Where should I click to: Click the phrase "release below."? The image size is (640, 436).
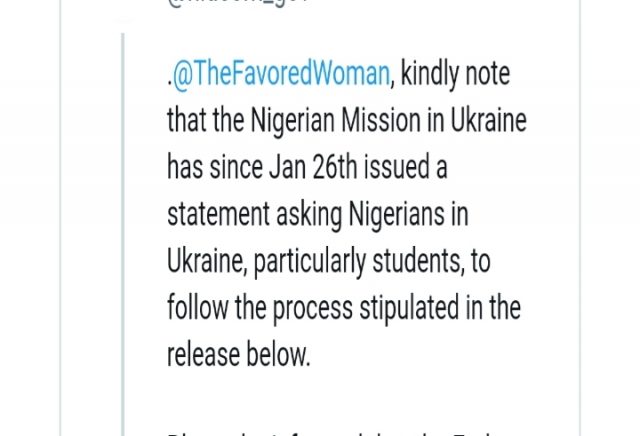pyautogui.click(x=239, y=352)
